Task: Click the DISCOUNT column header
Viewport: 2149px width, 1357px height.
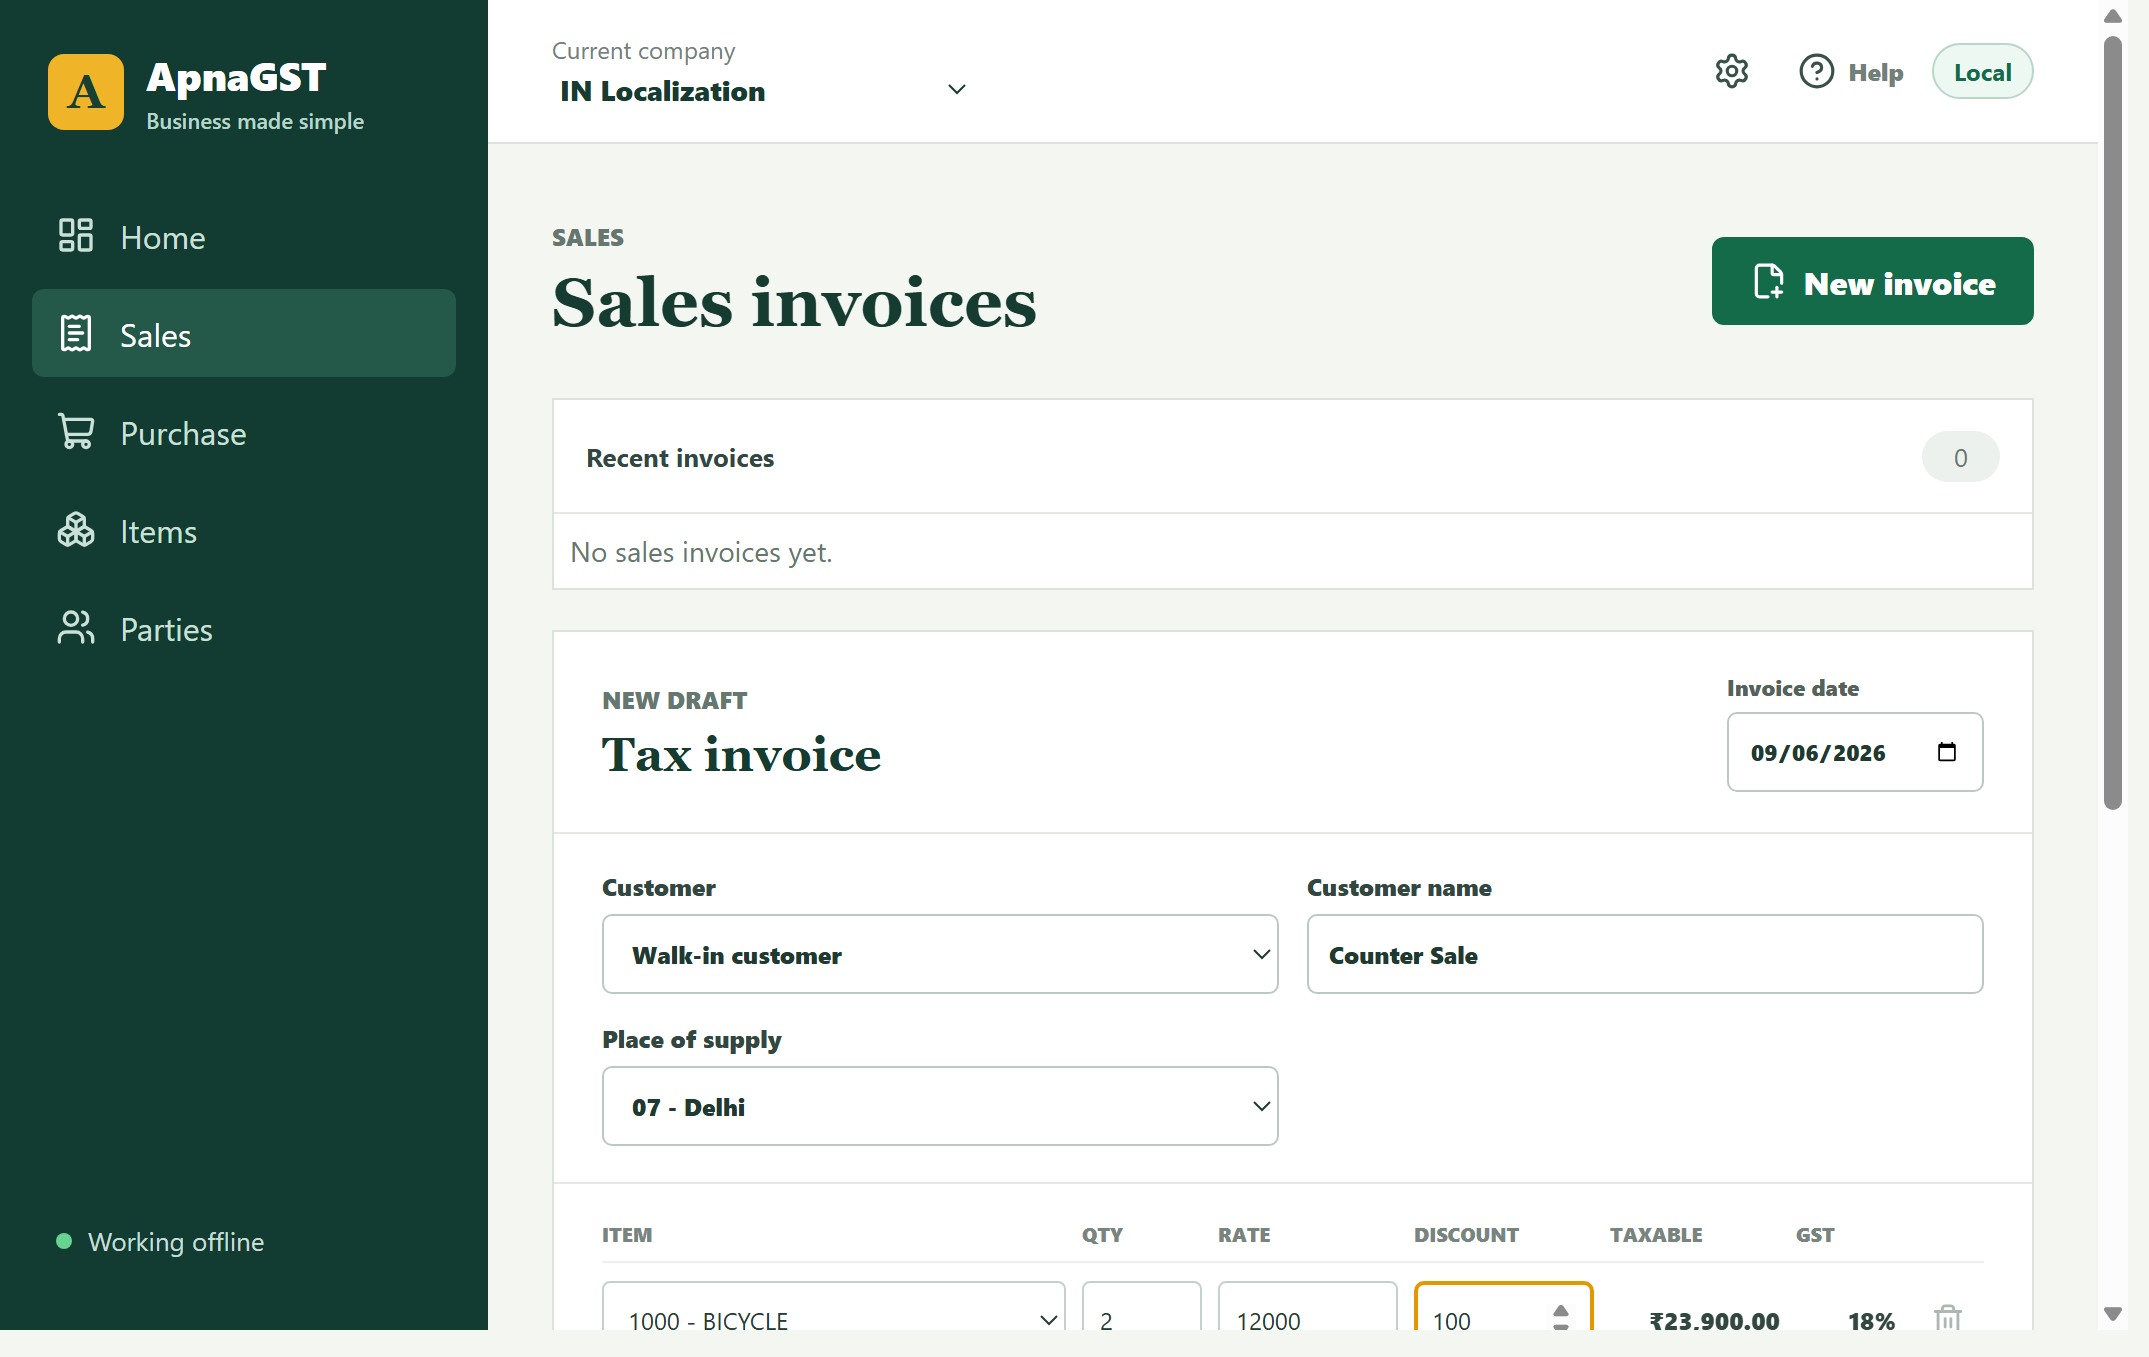Action: pos(1466,1235)
